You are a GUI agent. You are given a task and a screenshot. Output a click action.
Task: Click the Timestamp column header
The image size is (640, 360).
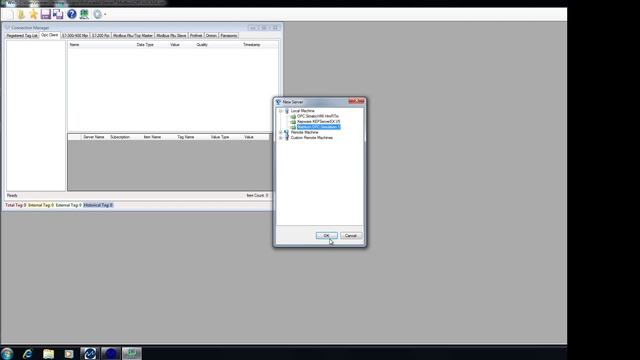coord(251,45)
